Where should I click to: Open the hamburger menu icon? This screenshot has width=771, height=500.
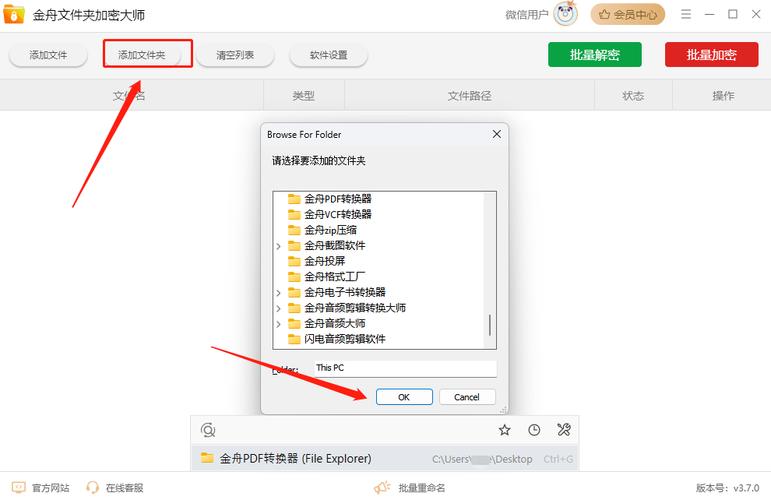(686, 14)
